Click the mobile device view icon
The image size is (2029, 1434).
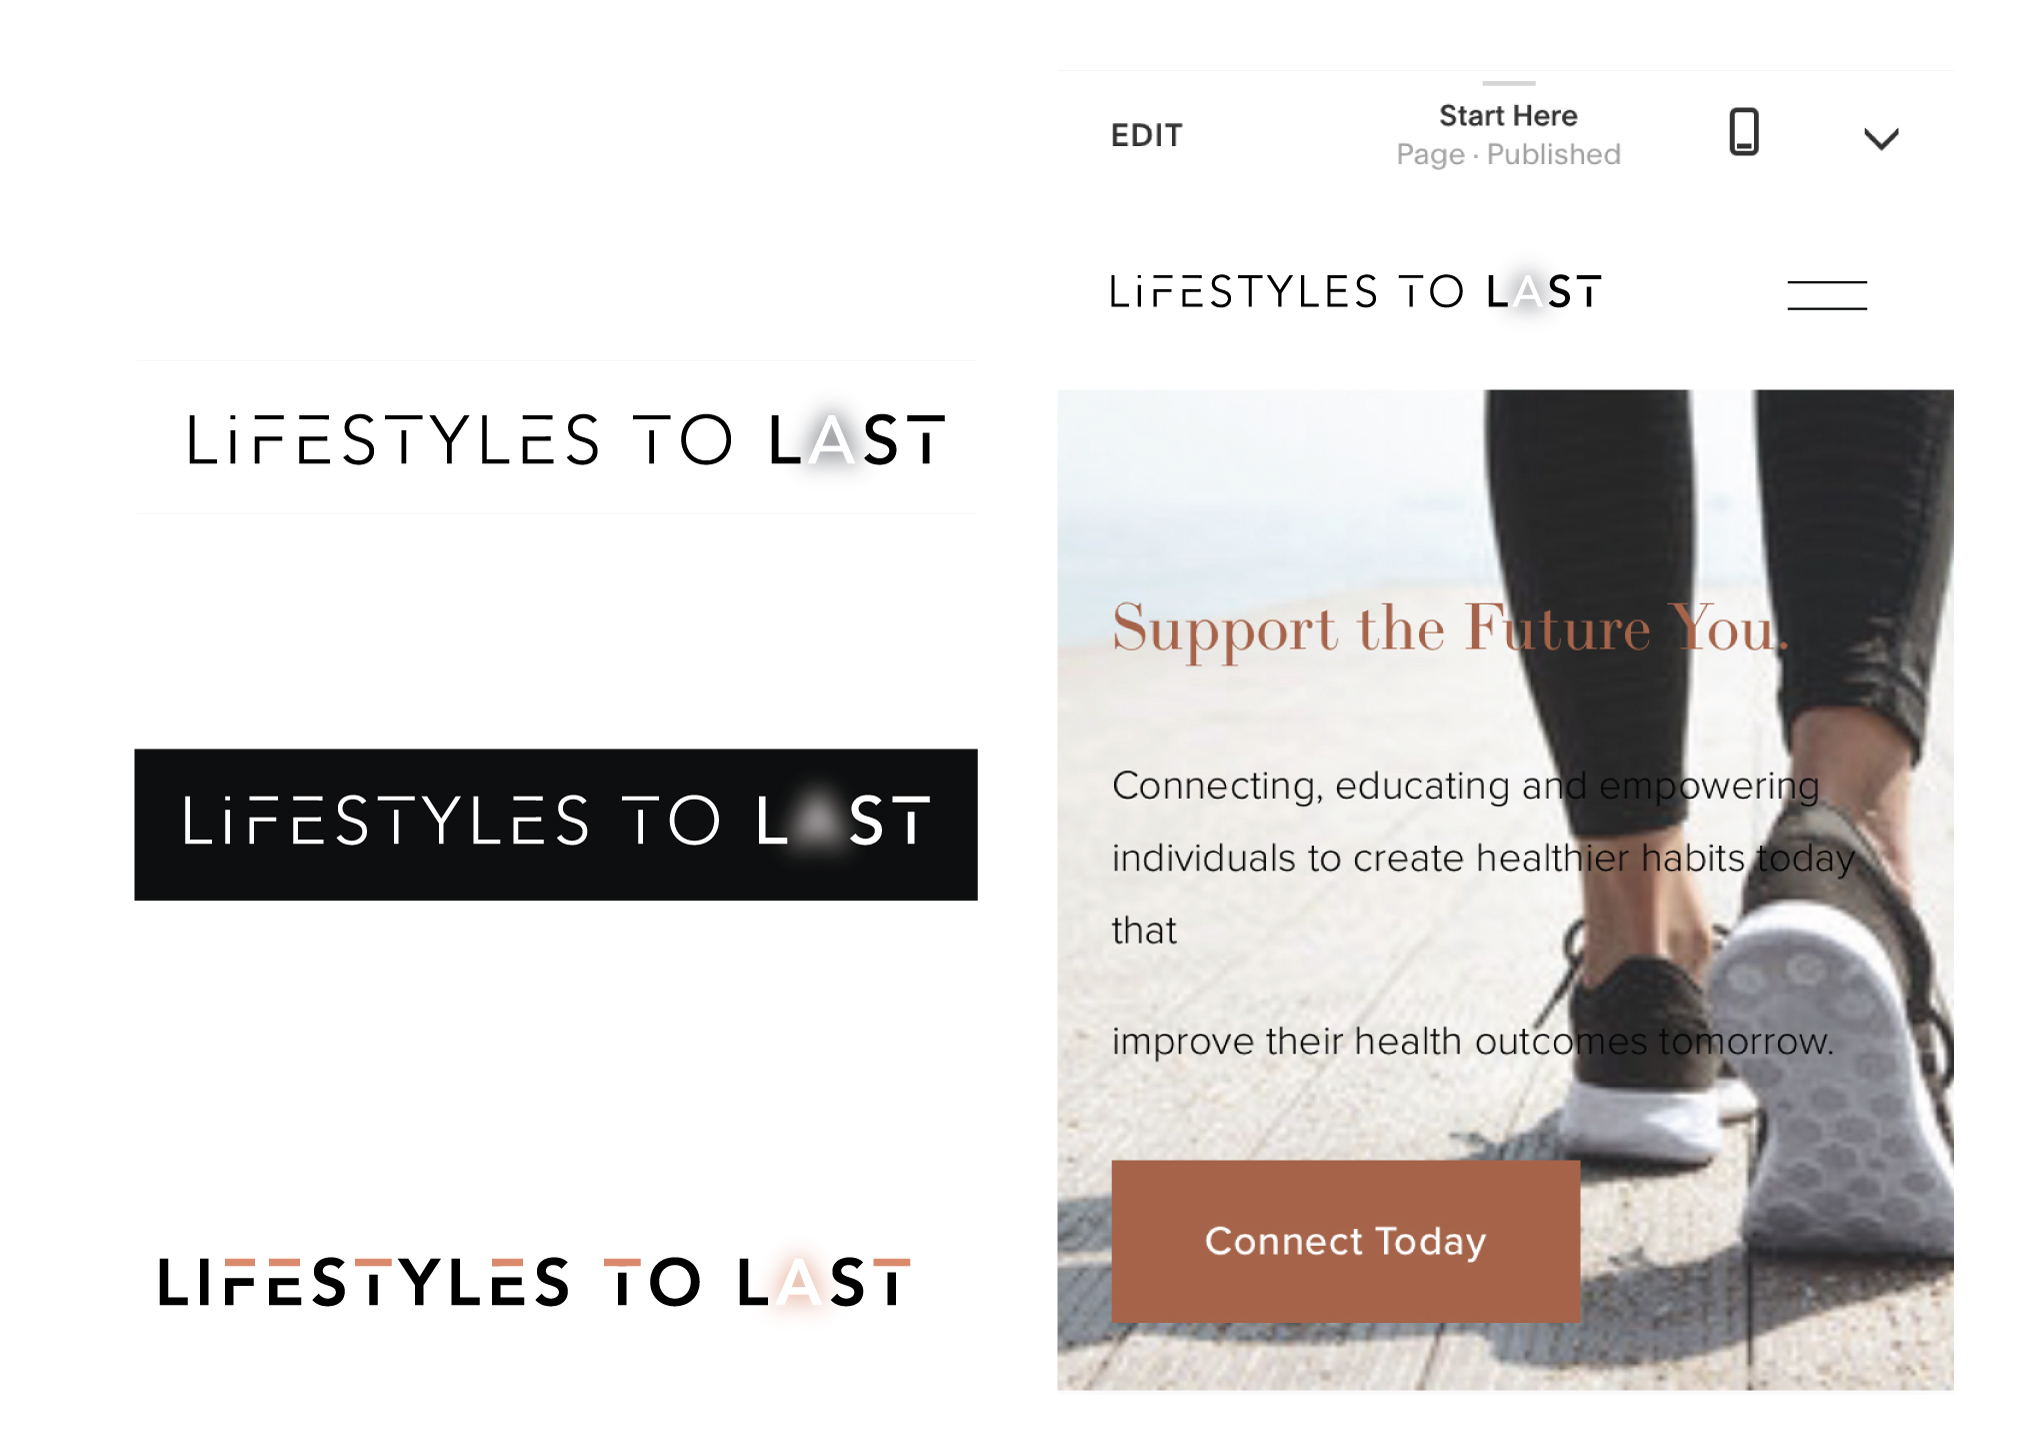point(1743,132)
